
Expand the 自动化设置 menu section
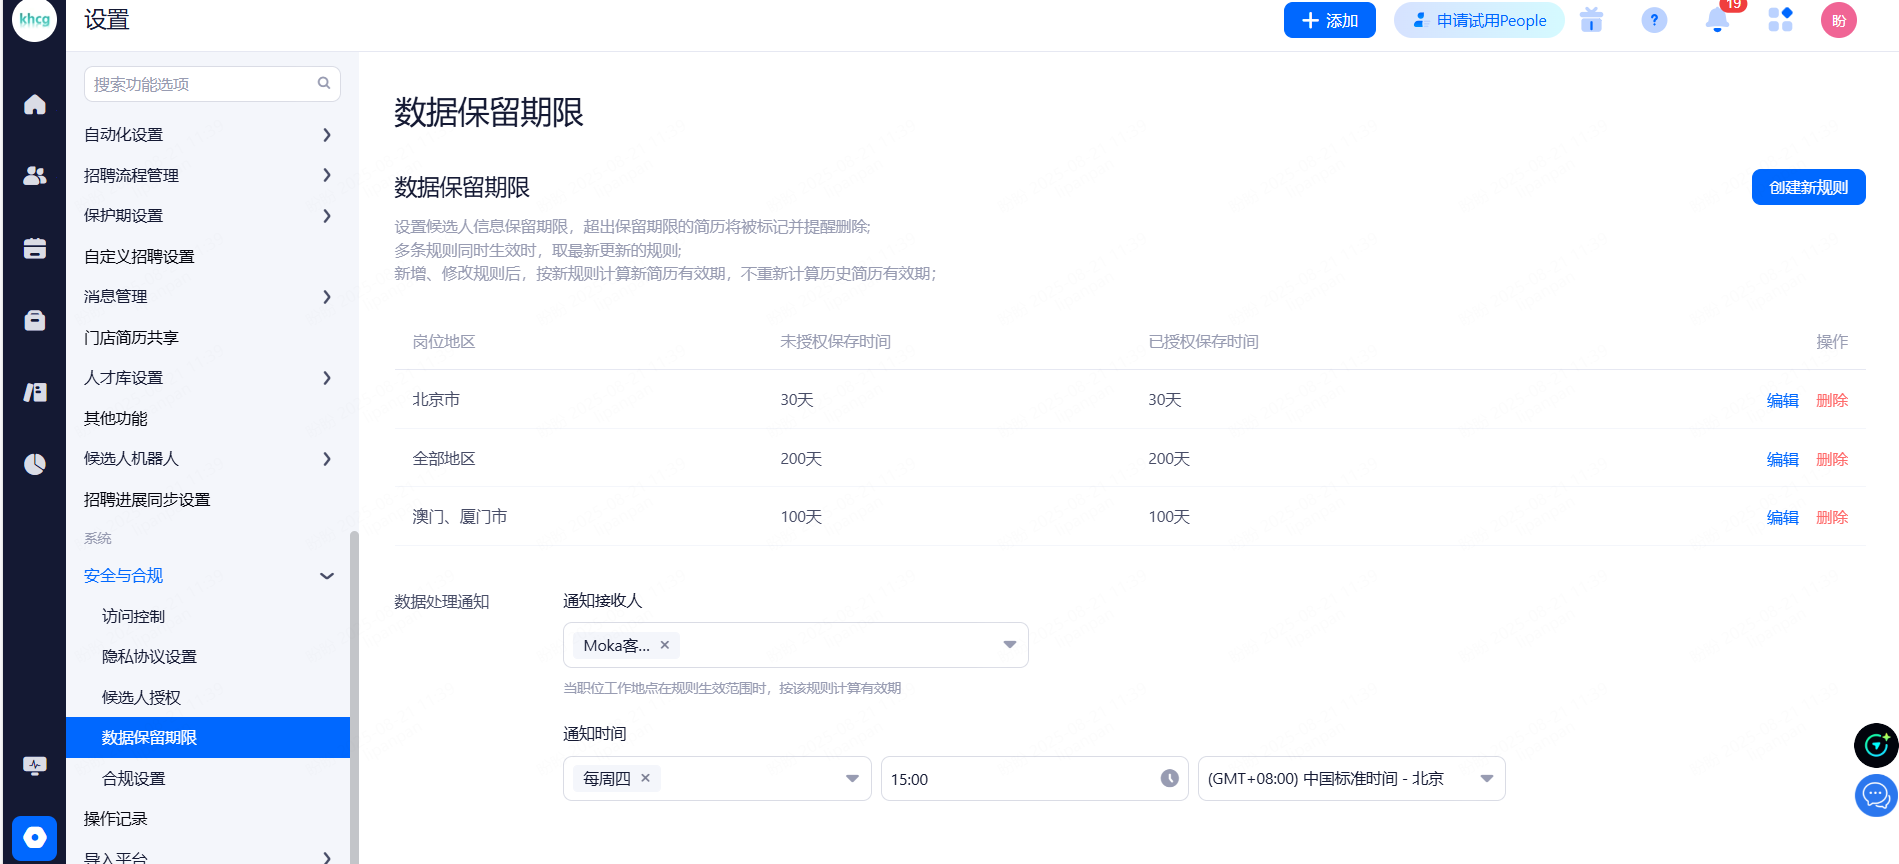pyautogui.click(x=326, y=135)
